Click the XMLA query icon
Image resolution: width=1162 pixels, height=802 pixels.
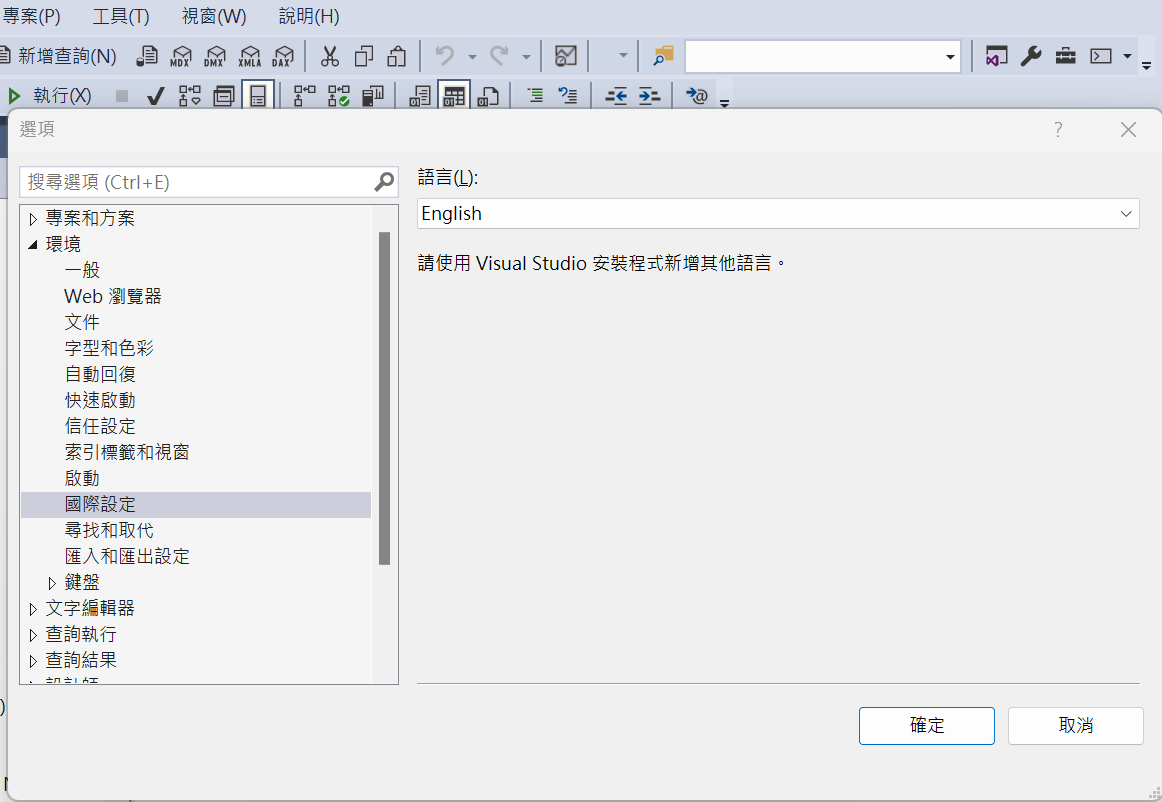250,56
